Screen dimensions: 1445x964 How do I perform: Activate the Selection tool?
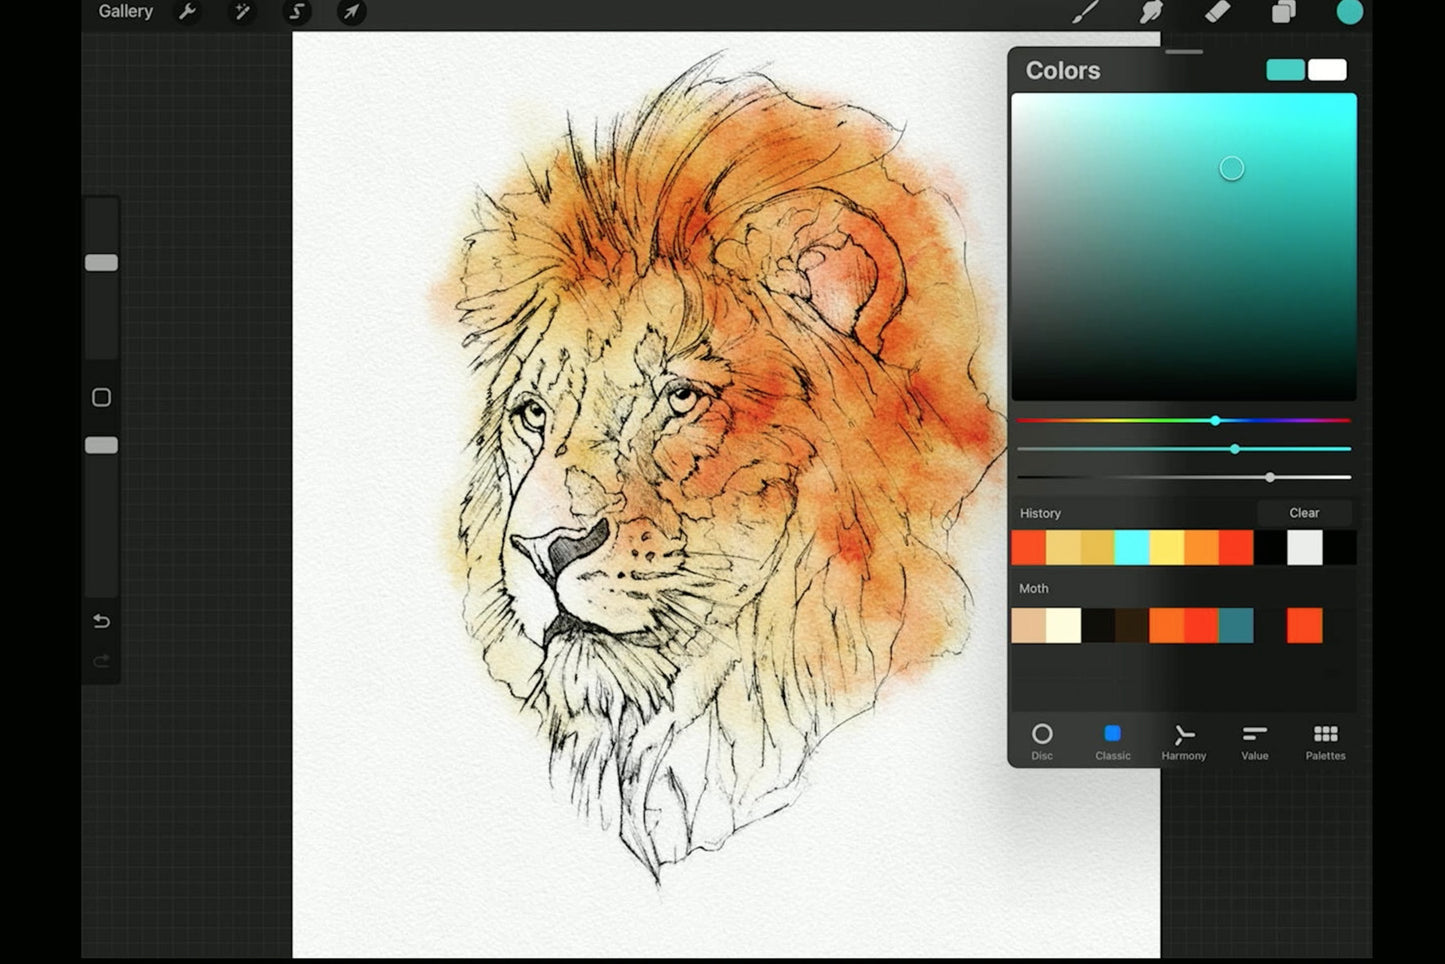click(296, 12)
